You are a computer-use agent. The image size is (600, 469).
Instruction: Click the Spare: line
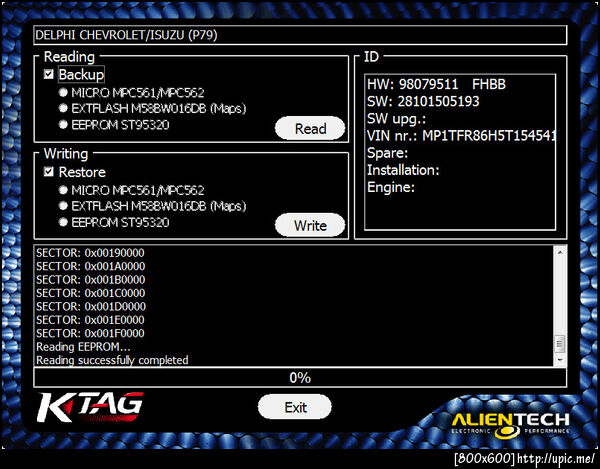click(387, 153)
